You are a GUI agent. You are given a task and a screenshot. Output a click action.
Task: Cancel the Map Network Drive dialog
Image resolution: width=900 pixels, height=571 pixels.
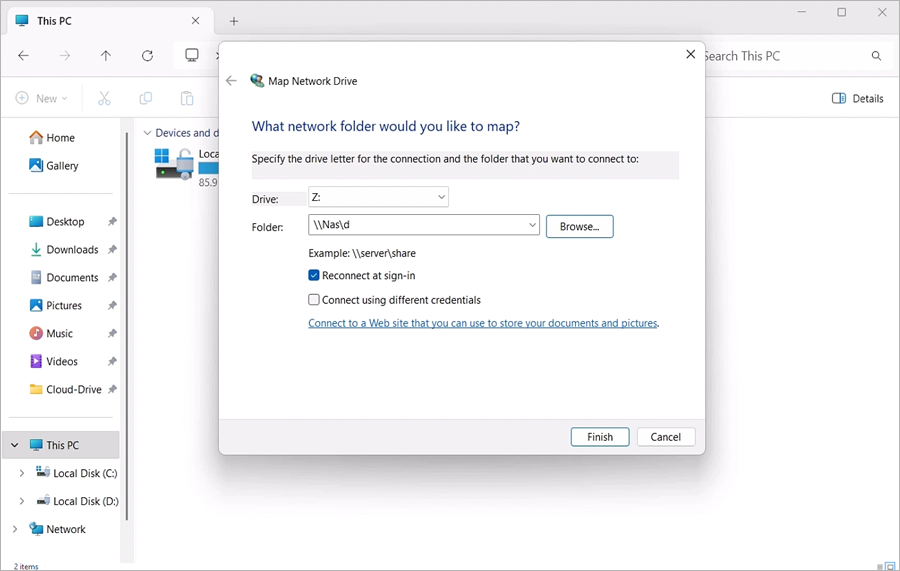click(666, 437)
